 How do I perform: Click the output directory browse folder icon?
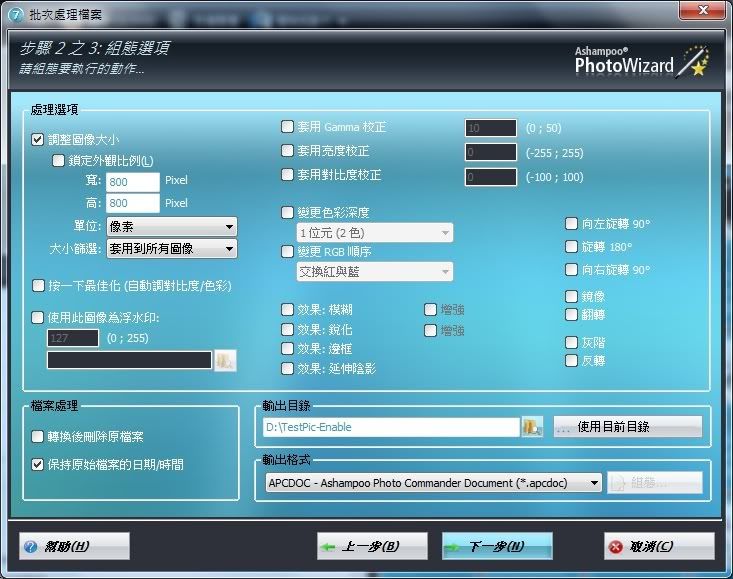click(x=532, y=427)
